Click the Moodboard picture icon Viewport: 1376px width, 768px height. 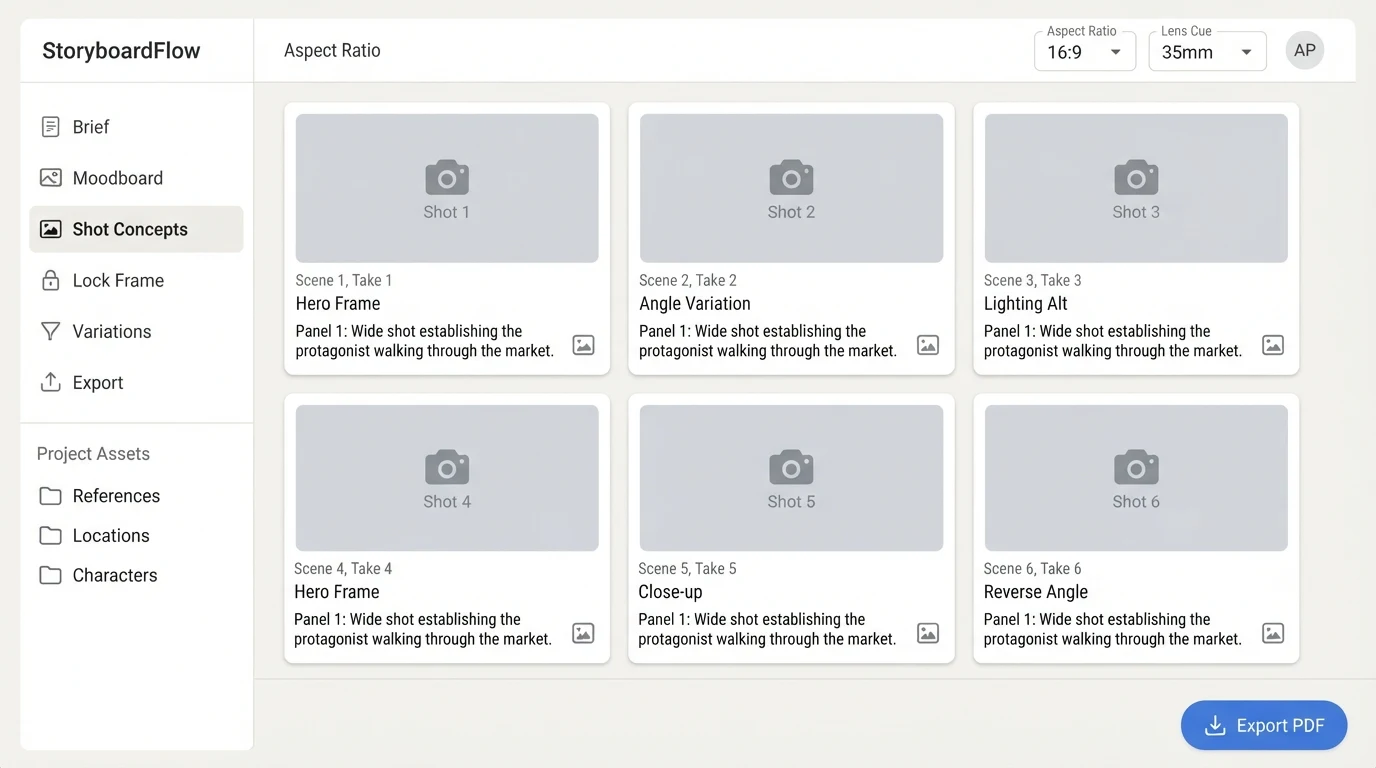[50, 178]
